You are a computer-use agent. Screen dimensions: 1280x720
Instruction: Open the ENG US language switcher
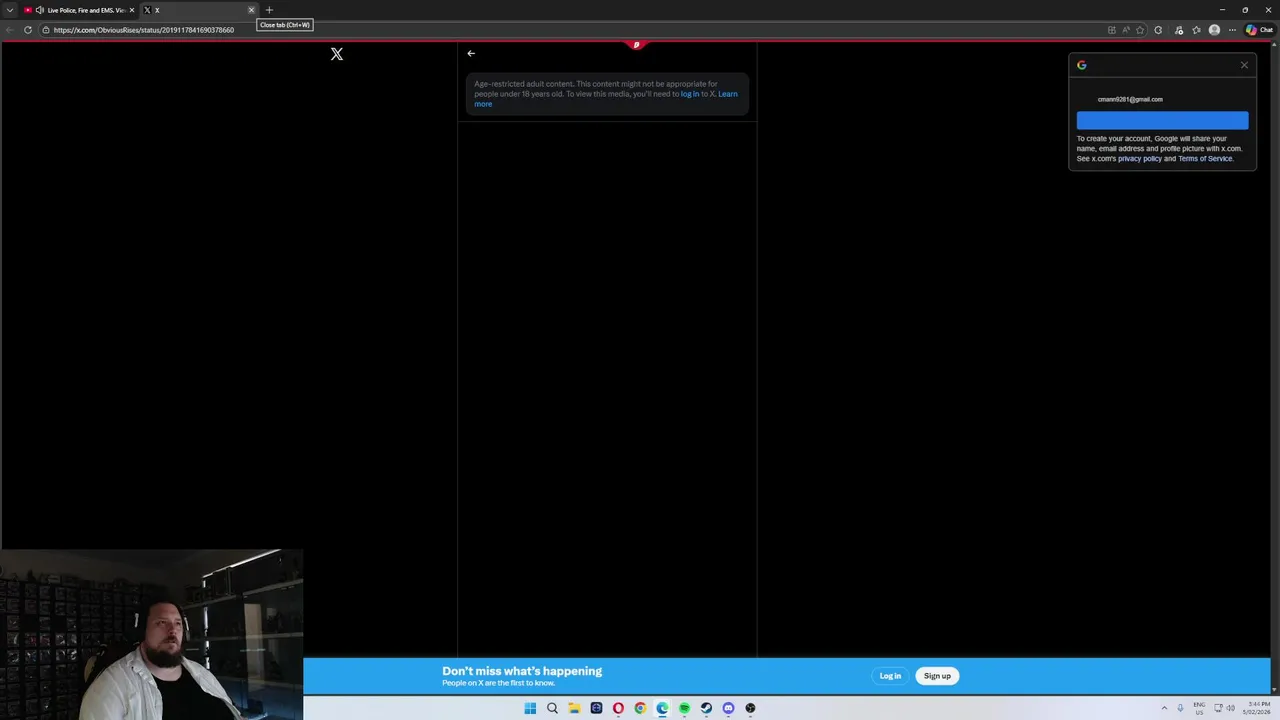coord(1199,708)
